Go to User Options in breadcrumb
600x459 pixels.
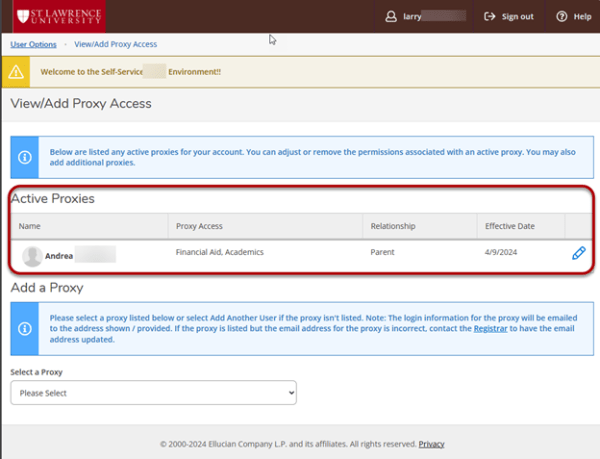(x=33, y=44)
